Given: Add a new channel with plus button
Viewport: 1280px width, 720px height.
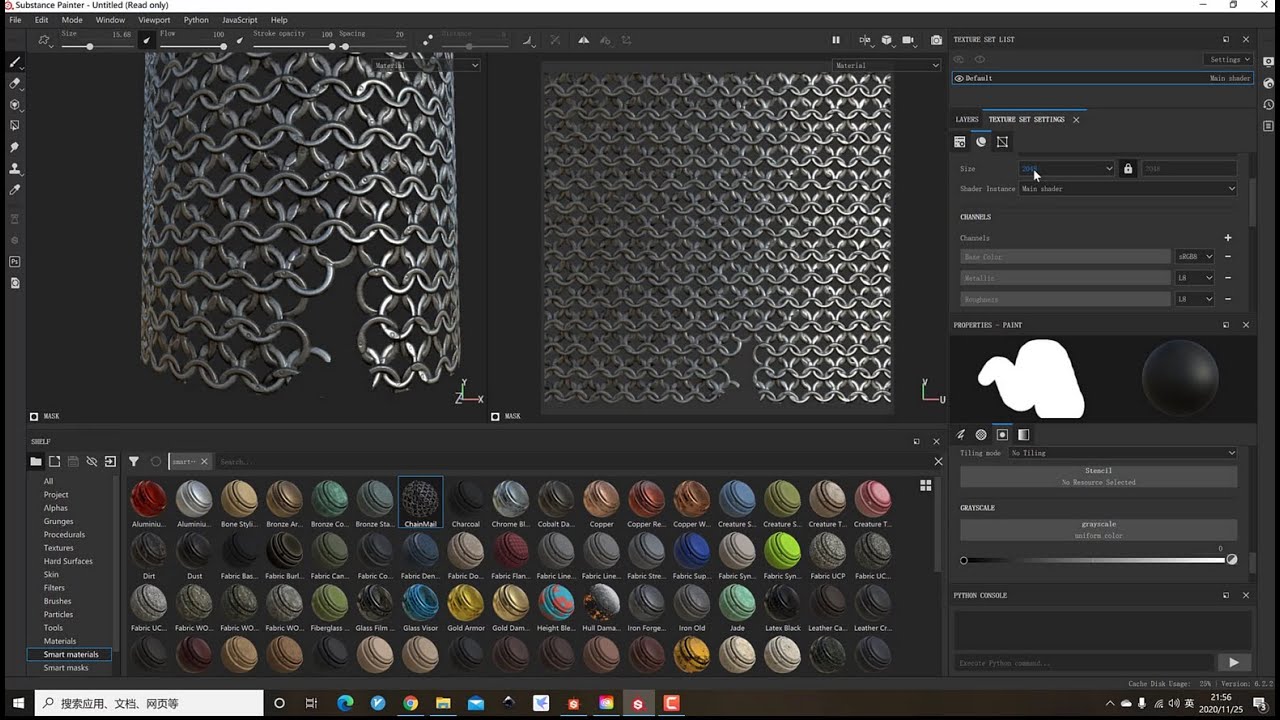Looking at the screenshot, I should (x=1228, y=238).
